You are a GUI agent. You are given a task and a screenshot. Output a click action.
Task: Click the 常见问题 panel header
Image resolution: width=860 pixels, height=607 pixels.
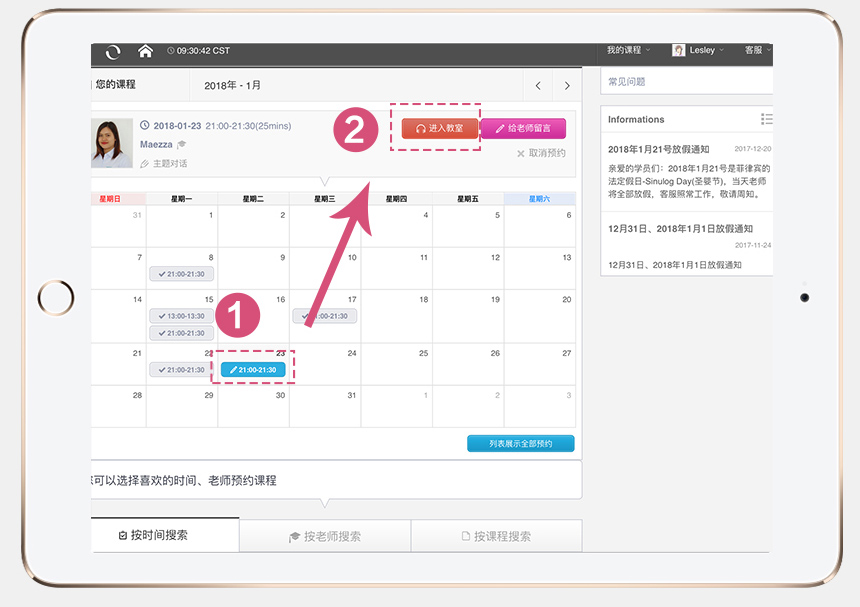tap(687, 82)
